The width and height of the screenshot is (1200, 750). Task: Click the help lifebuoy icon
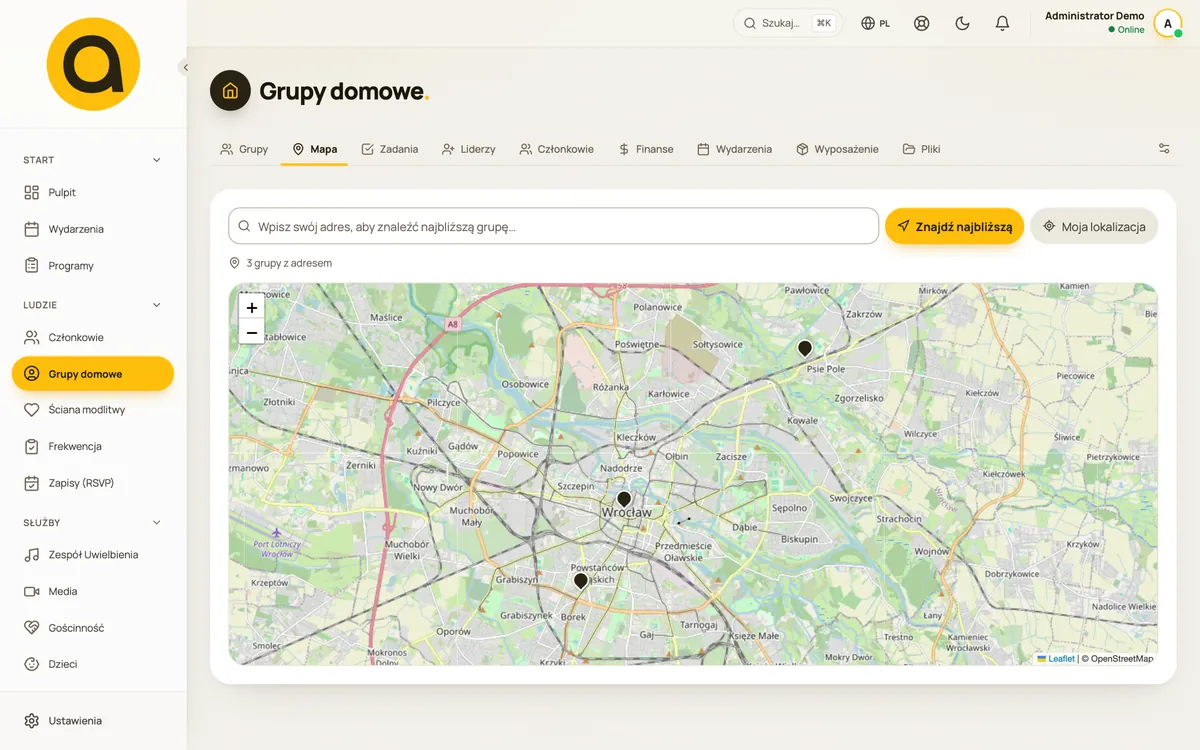(x=922, y=23)
